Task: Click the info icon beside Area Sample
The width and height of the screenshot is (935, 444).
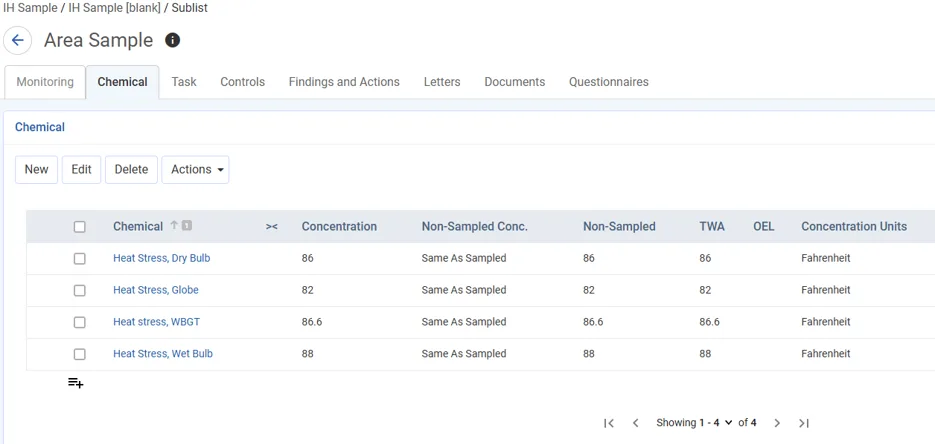Action: tap(172, 41)
